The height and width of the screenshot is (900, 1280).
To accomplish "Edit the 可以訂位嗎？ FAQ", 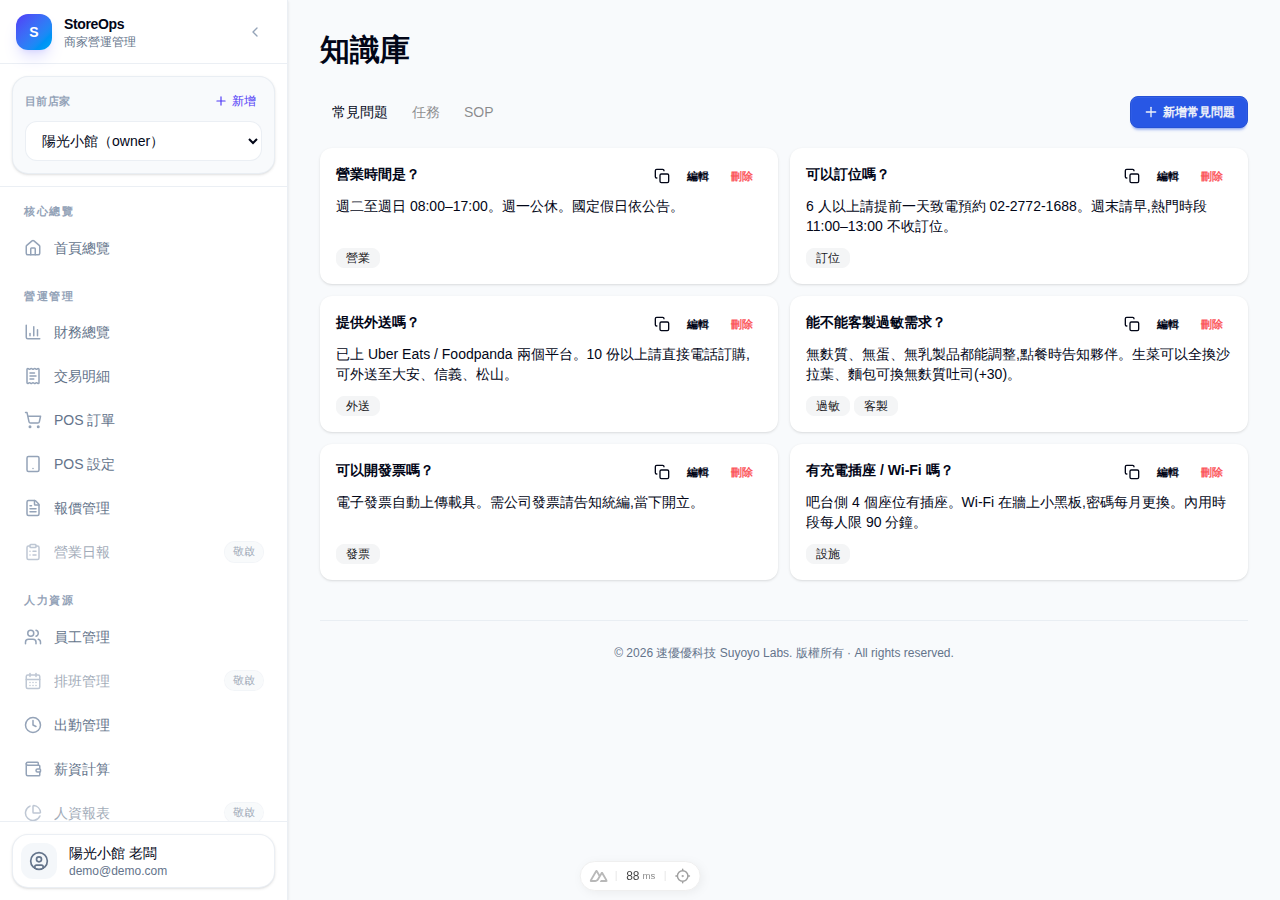I will click(1168, 176).
